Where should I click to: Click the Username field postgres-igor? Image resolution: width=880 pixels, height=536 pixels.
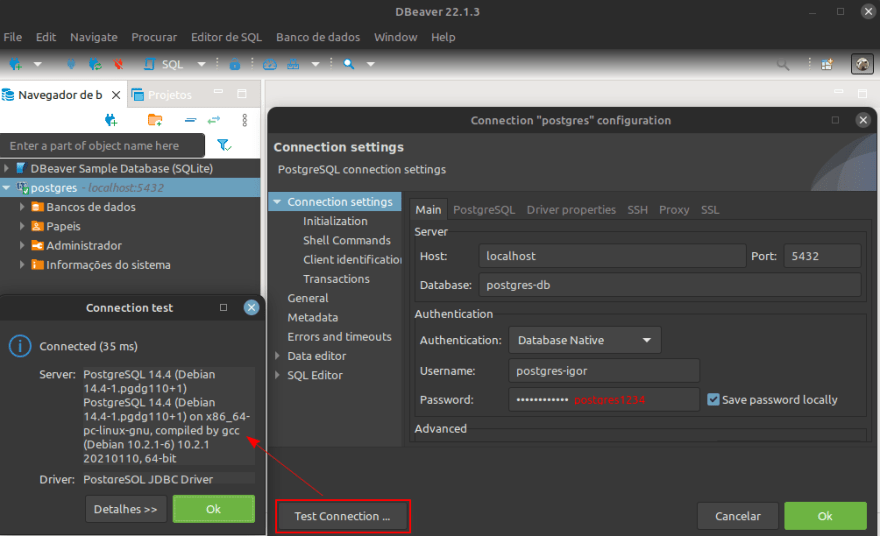click(x=604, y=370)
